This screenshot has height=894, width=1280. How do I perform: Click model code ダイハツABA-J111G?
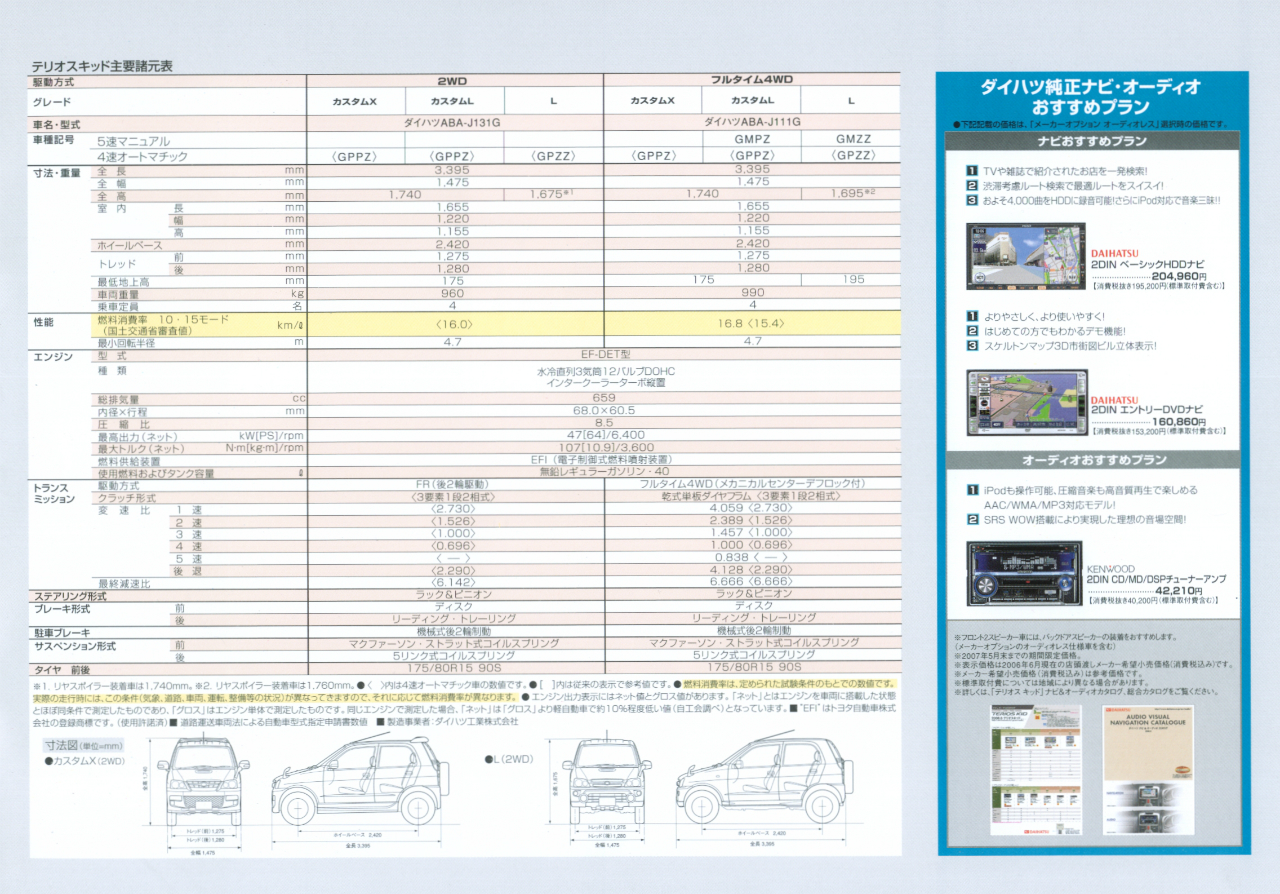[752, 121]
